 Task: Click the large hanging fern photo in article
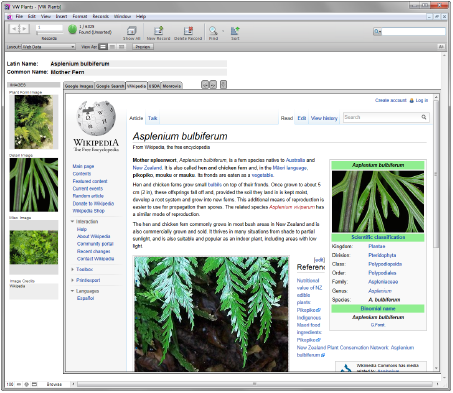211,314
